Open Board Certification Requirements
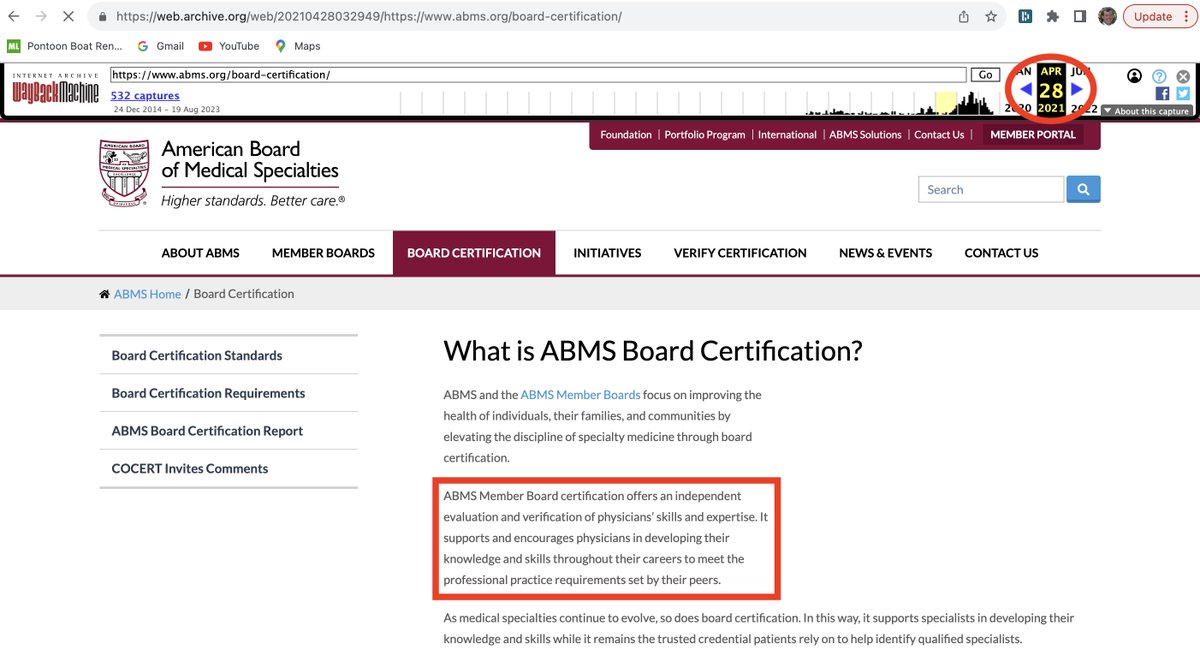 tap(229, 393)
